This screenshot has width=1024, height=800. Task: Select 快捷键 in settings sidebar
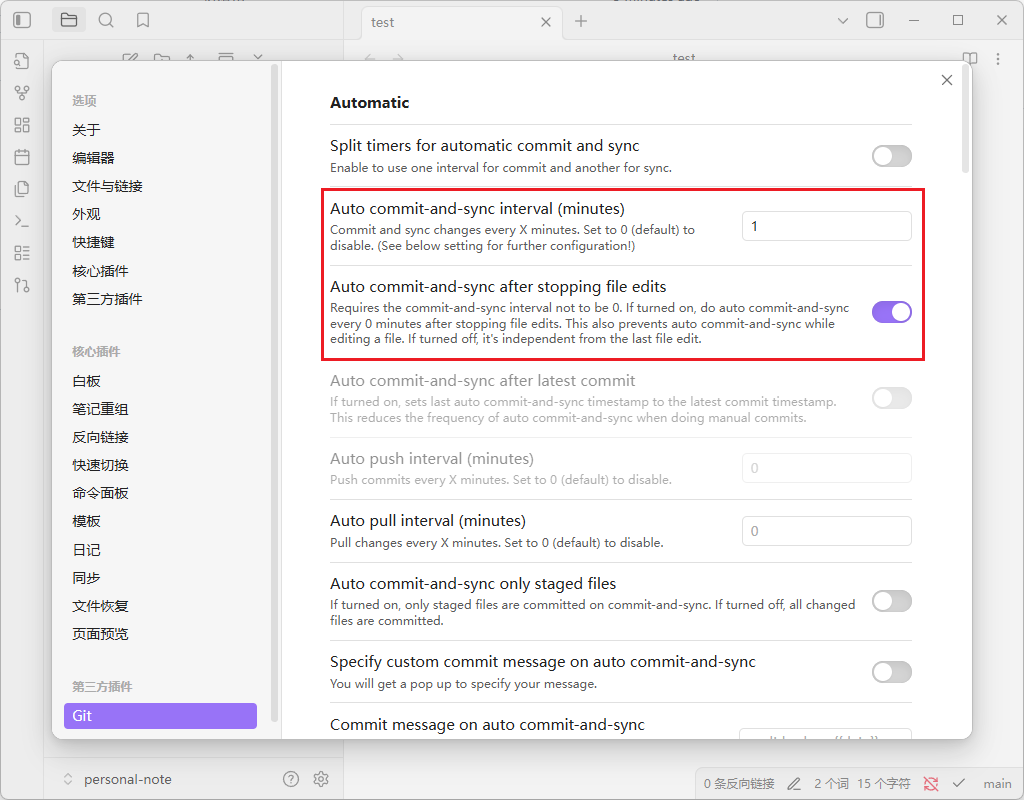93,242
